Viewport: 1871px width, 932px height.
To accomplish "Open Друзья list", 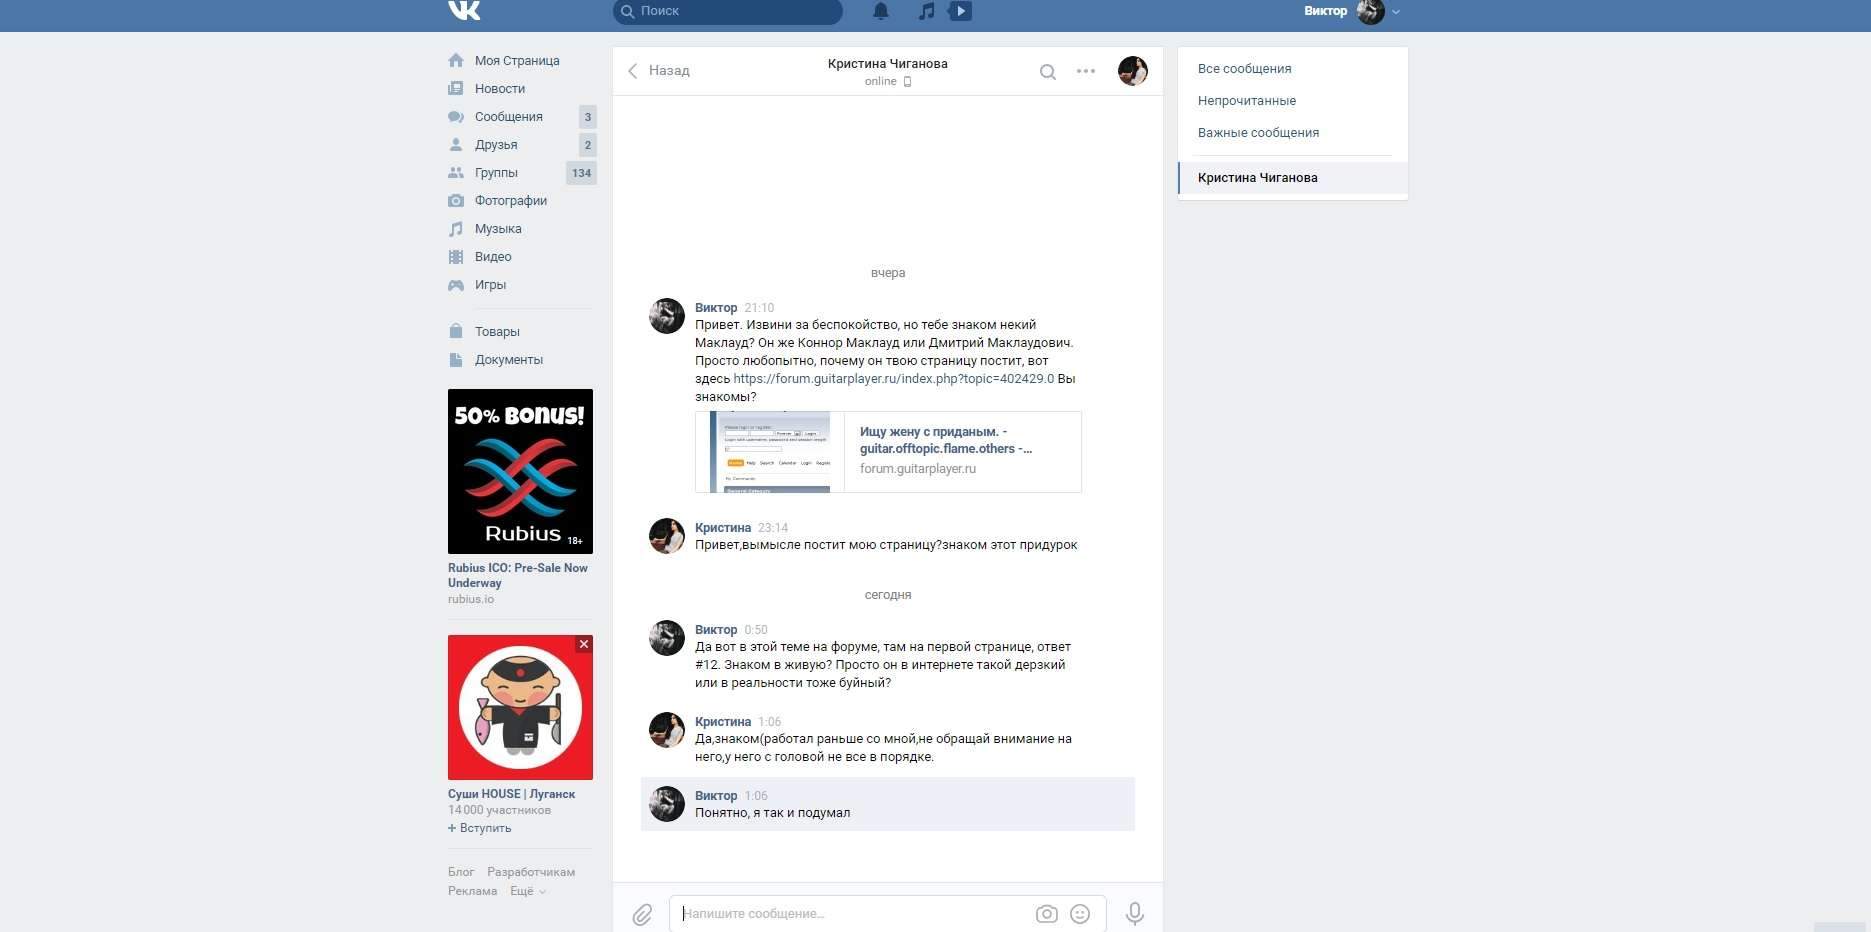I will 496,145.
